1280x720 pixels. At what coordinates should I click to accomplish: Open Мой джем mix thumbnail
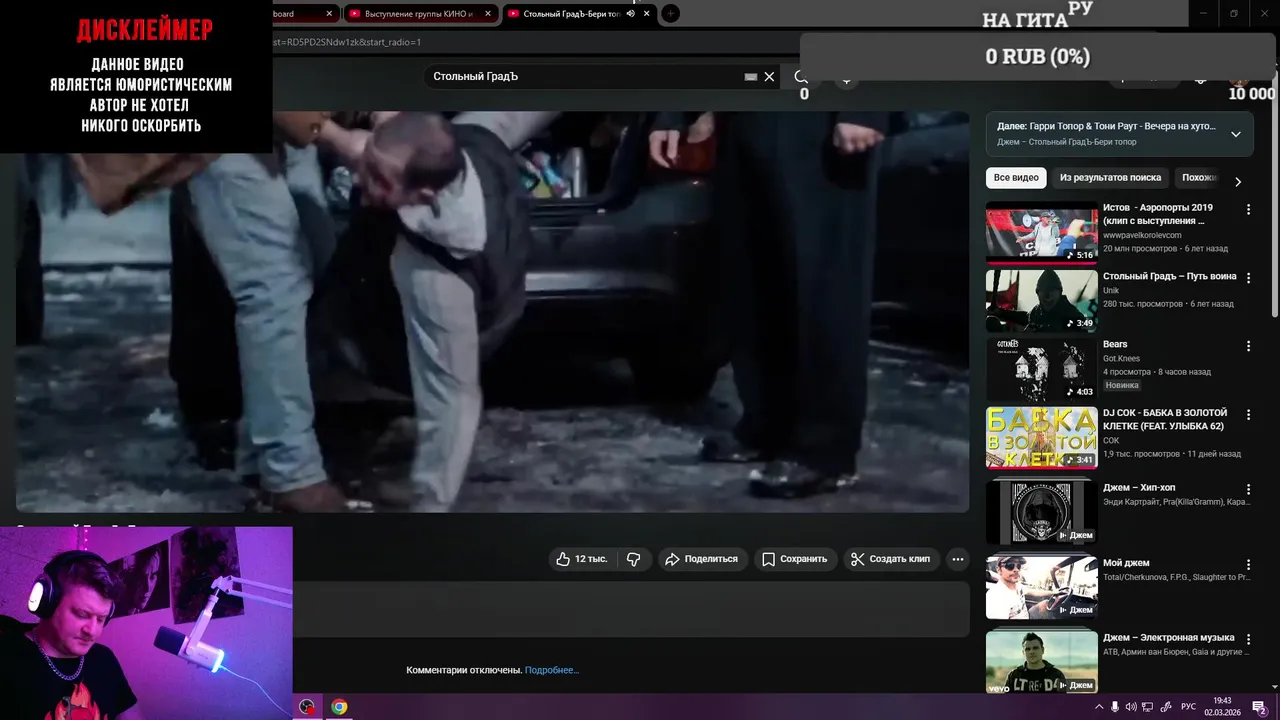(1042, 587)
